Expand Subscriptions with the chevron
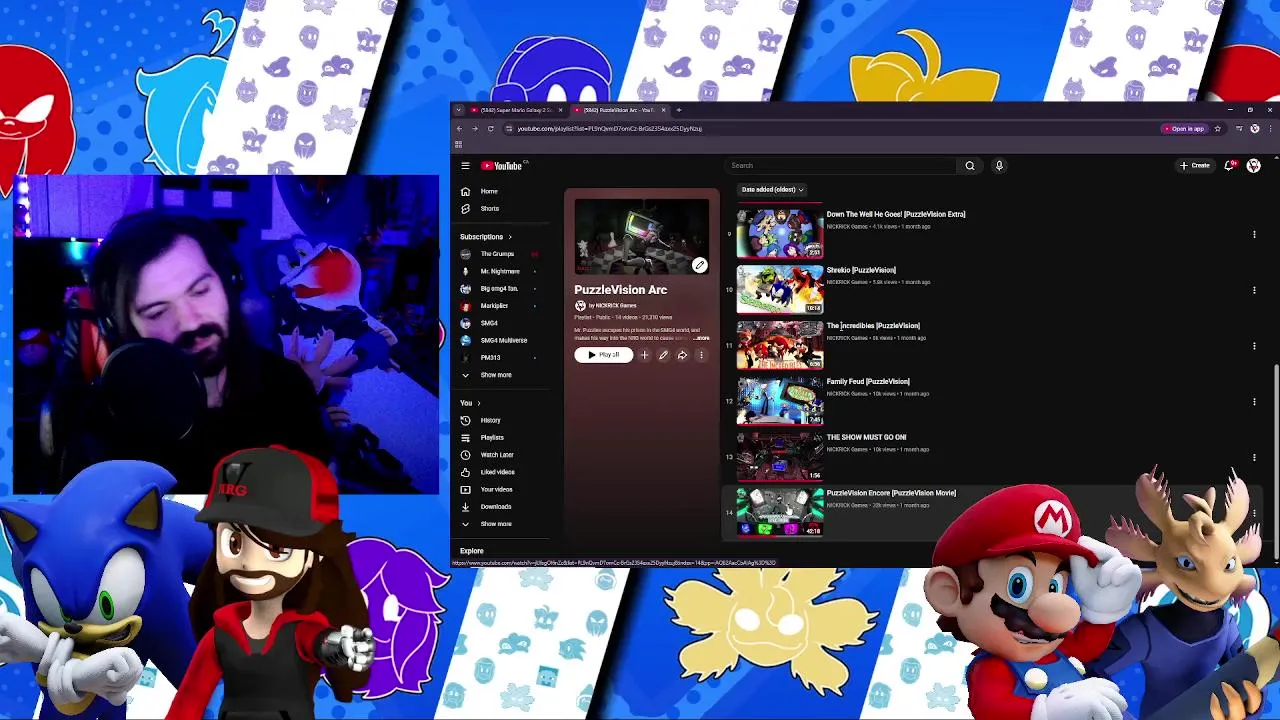The height and width of the screenshot is (720, 1280). pyautogui.click(x=510, y=237)
